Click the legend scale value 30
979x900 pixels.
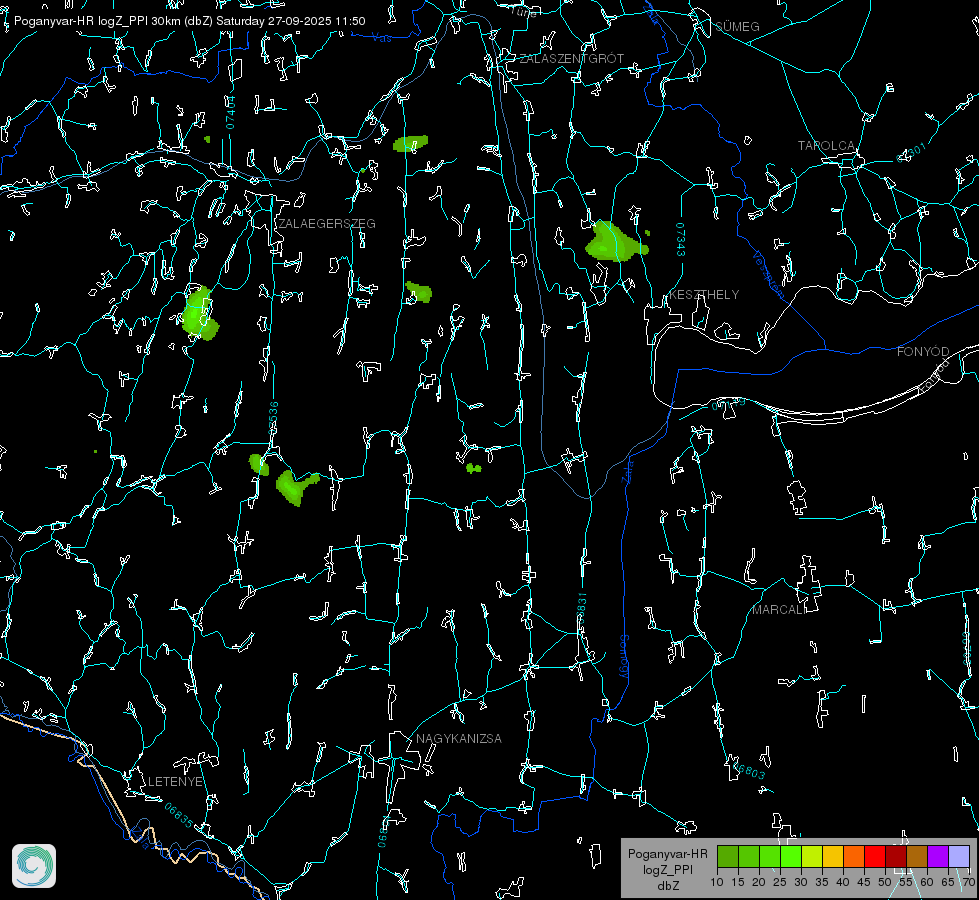click(x=801, y=882)
